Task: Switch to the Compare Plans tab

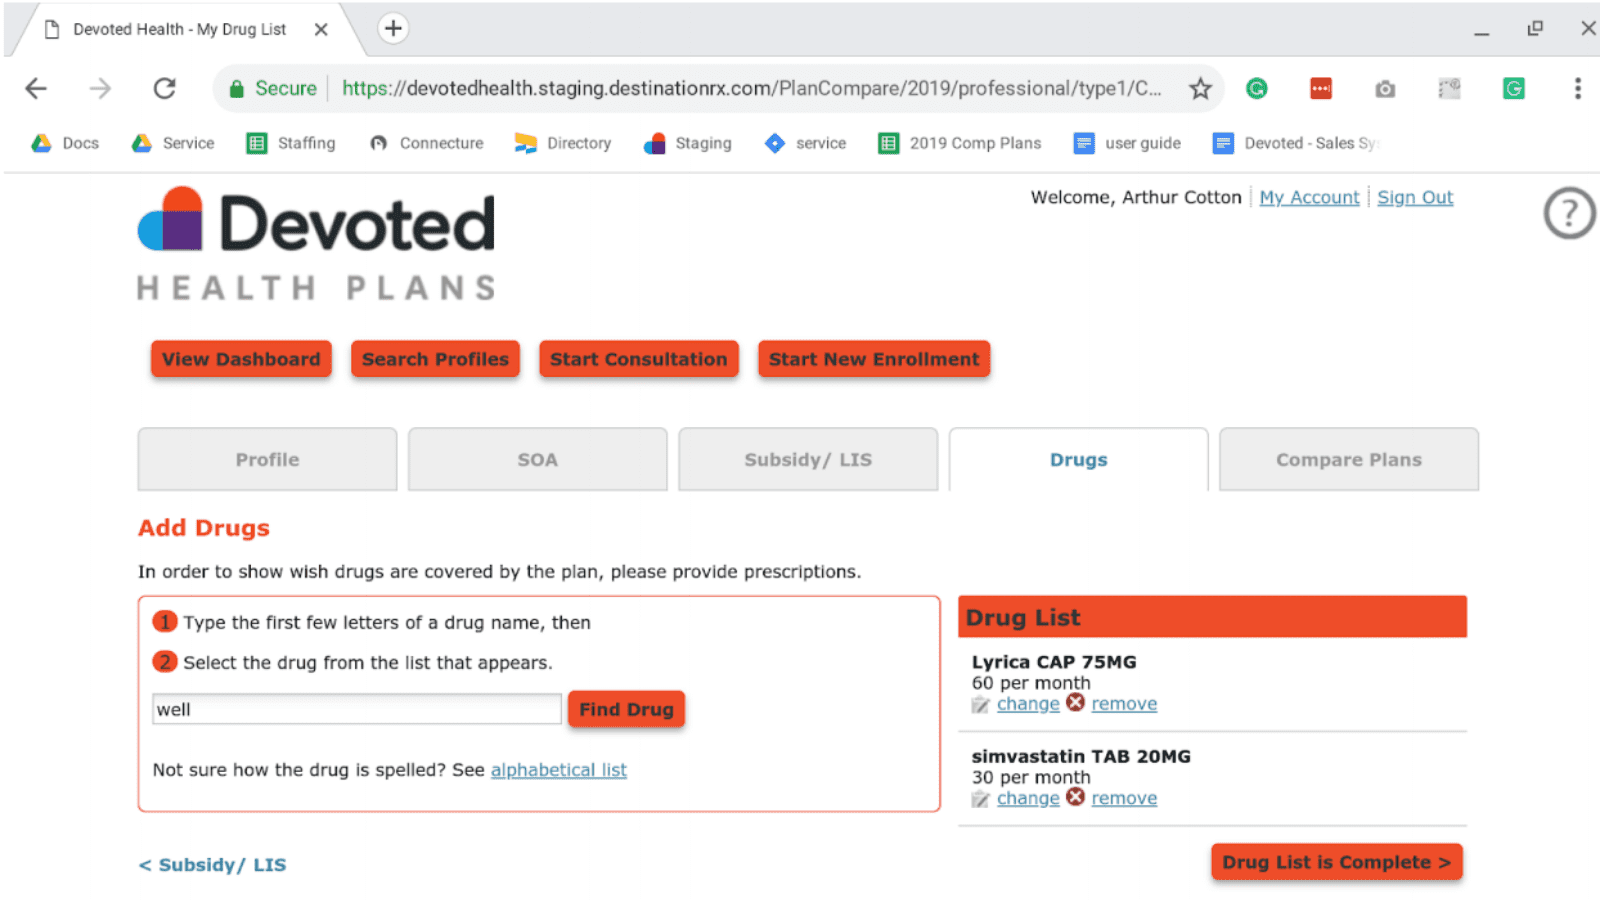Action: click(1348, 460)
